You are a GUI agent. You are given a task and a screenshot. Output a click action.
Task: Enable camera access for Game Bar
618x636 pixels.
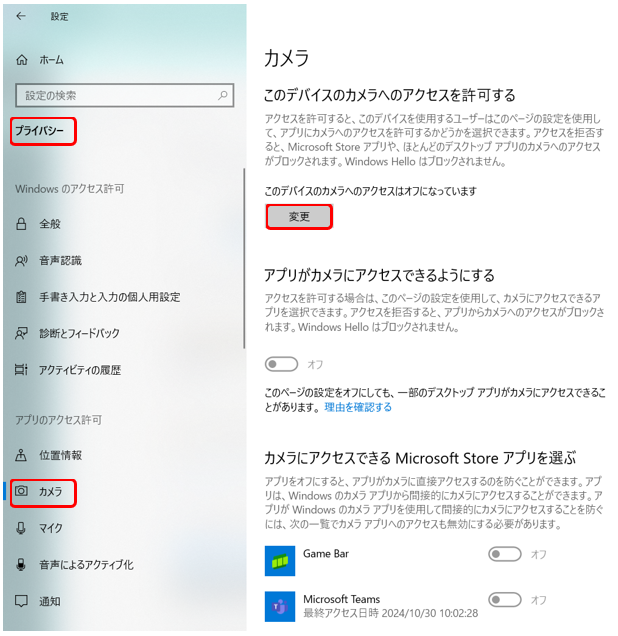(x=504, y=554)
